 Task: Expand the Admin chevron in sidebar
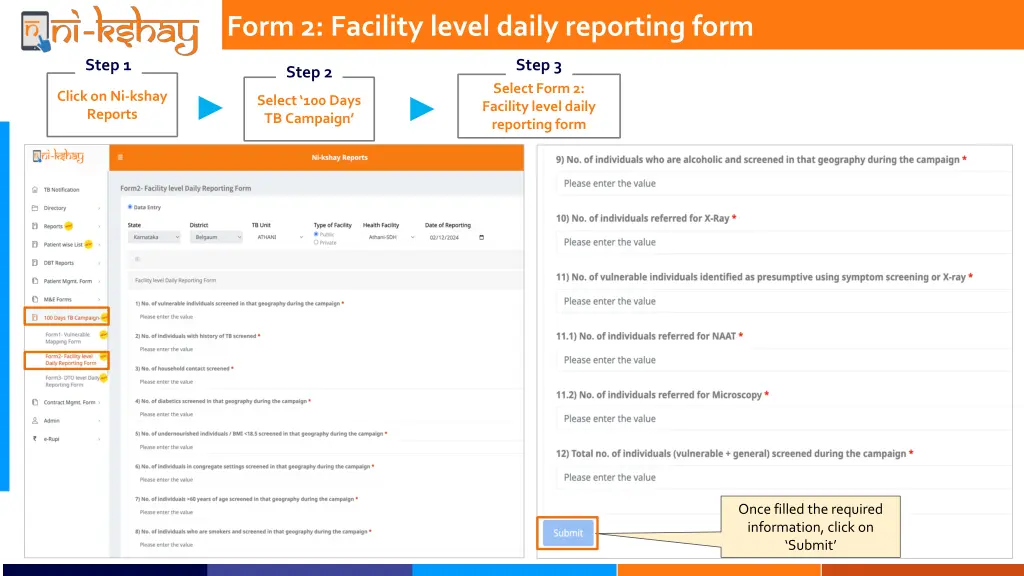pyautogui.click(x=99, y=421)
